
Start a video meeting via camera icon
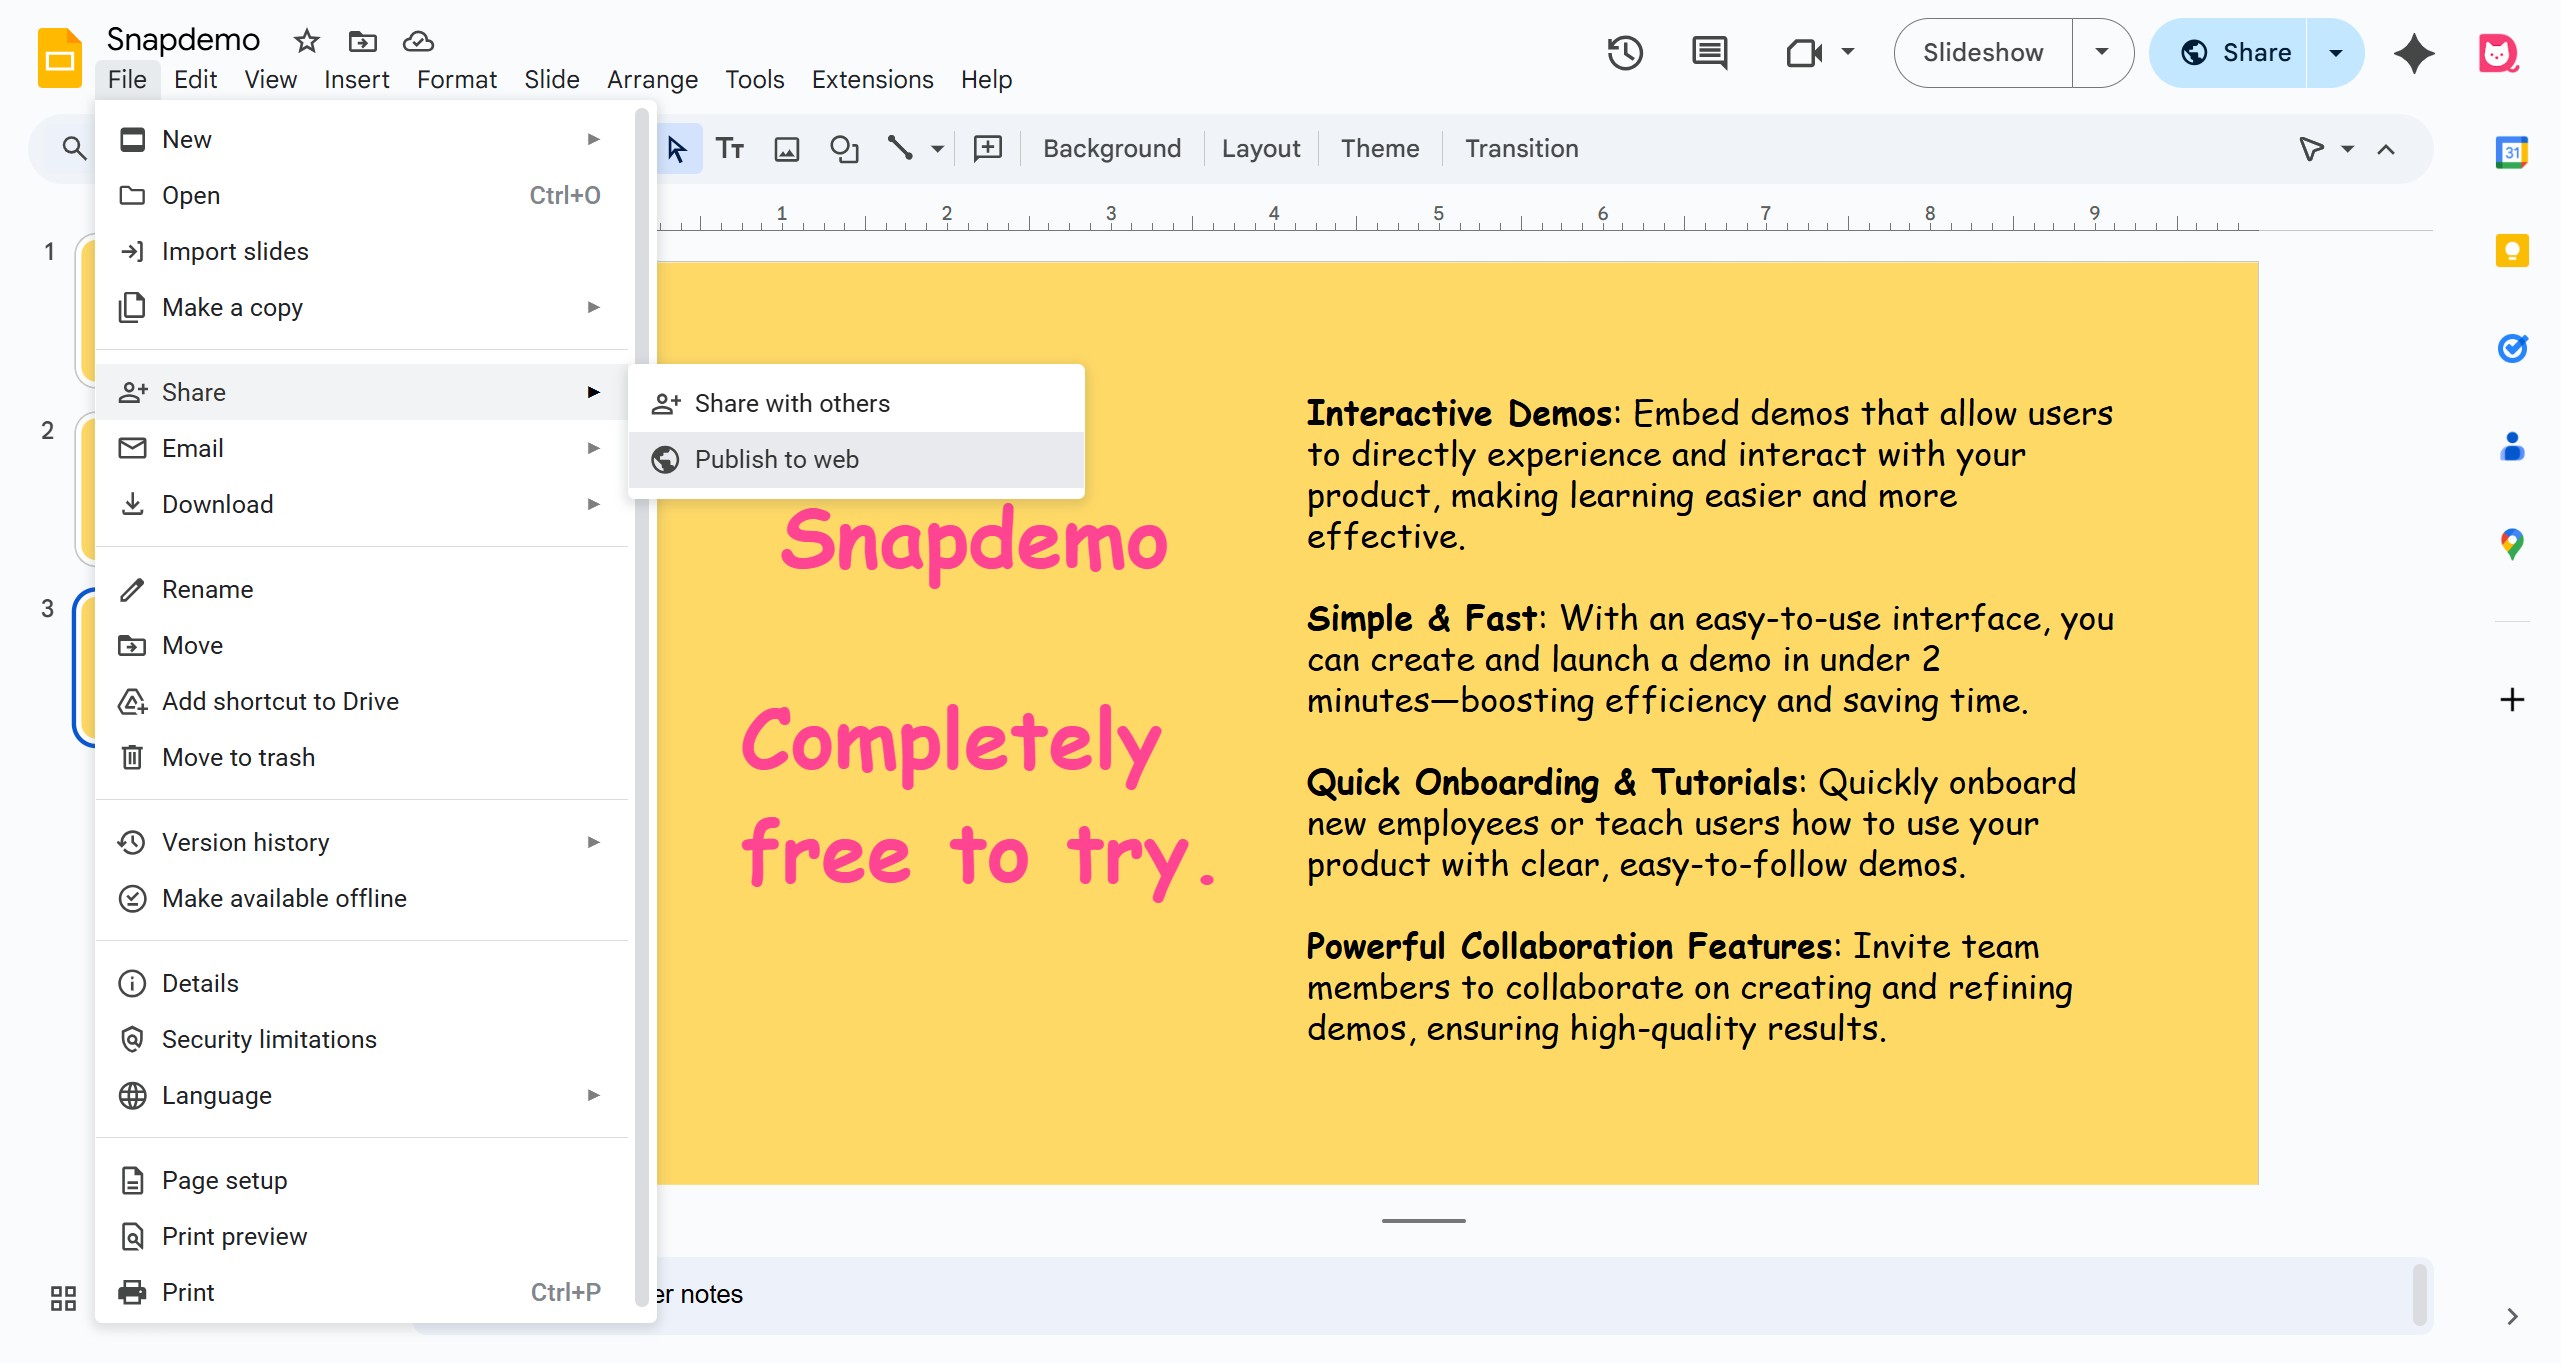[1804, 52]
